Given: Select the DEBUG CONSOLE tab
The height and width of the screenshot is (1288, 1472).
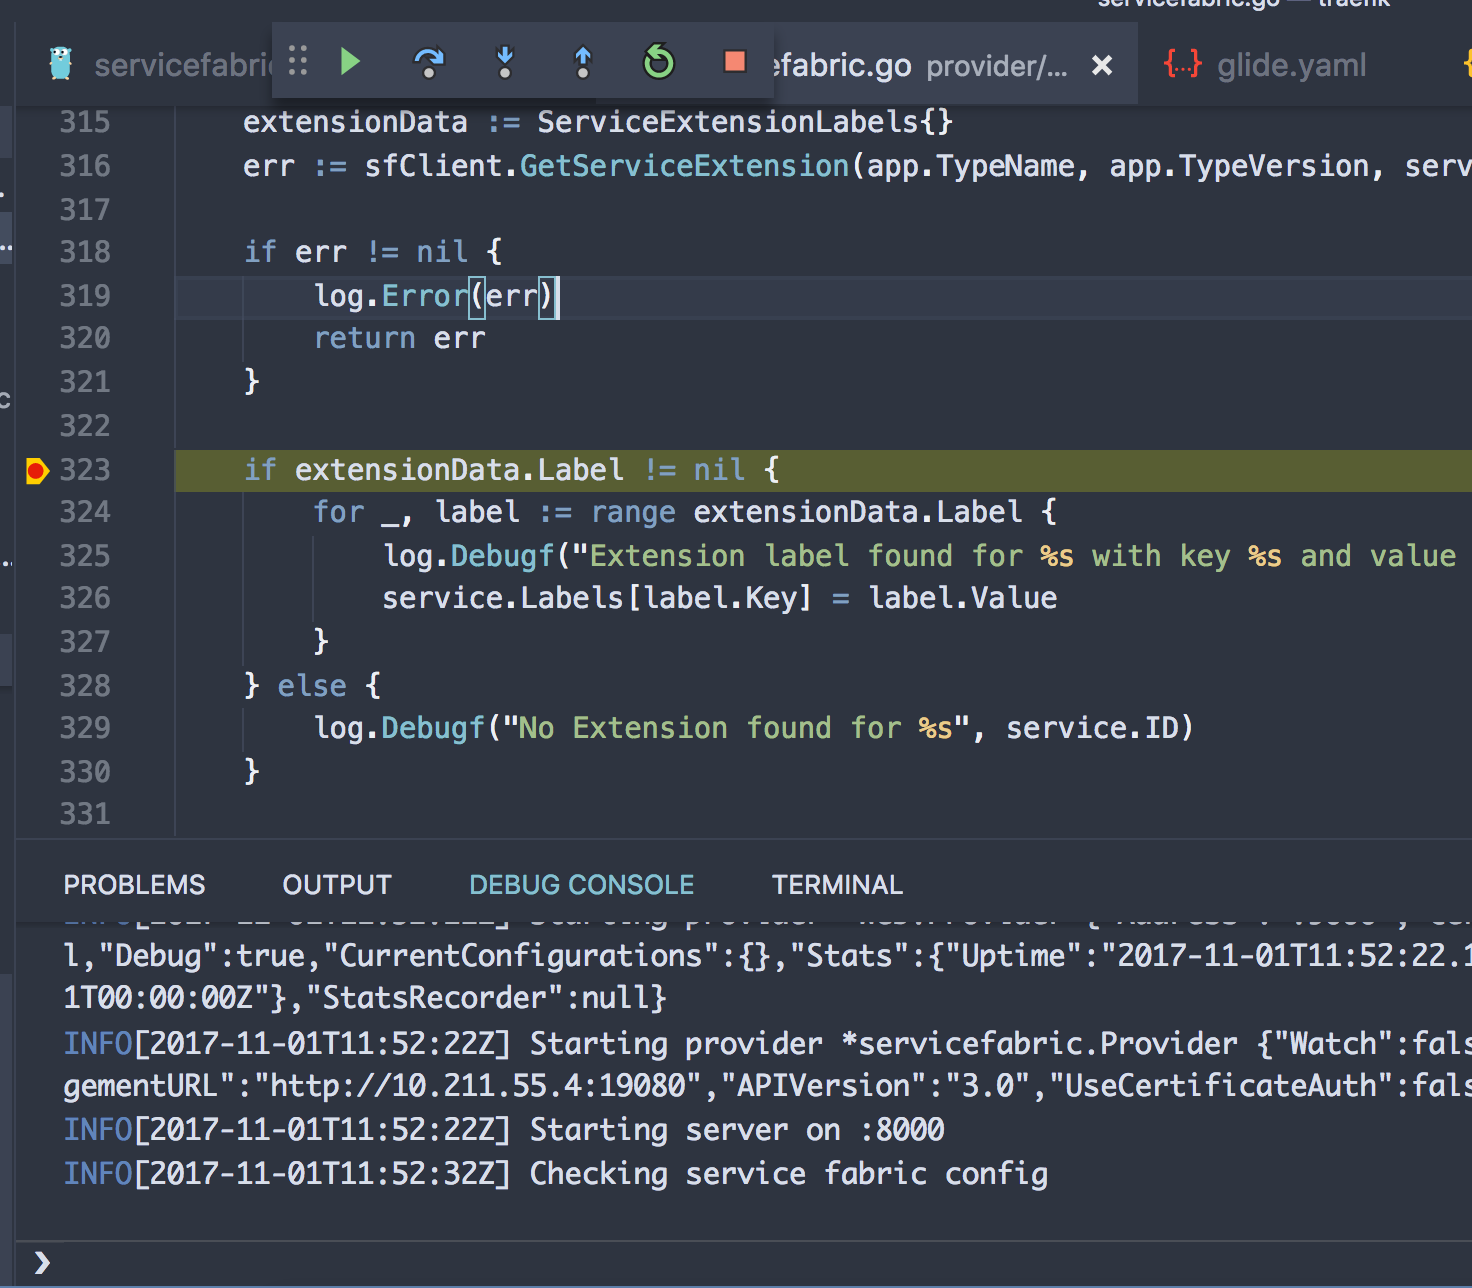Looking at the screenshot, I should point(581,885).
